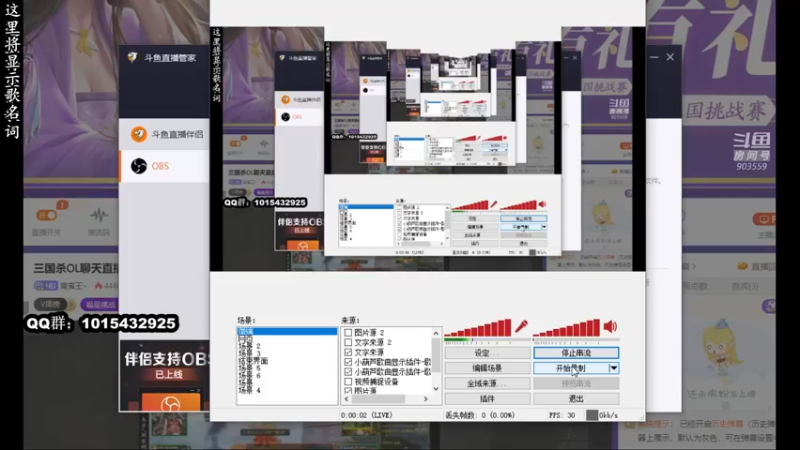
Task: Click the OBS preview area
Action: tap(428, 149)
